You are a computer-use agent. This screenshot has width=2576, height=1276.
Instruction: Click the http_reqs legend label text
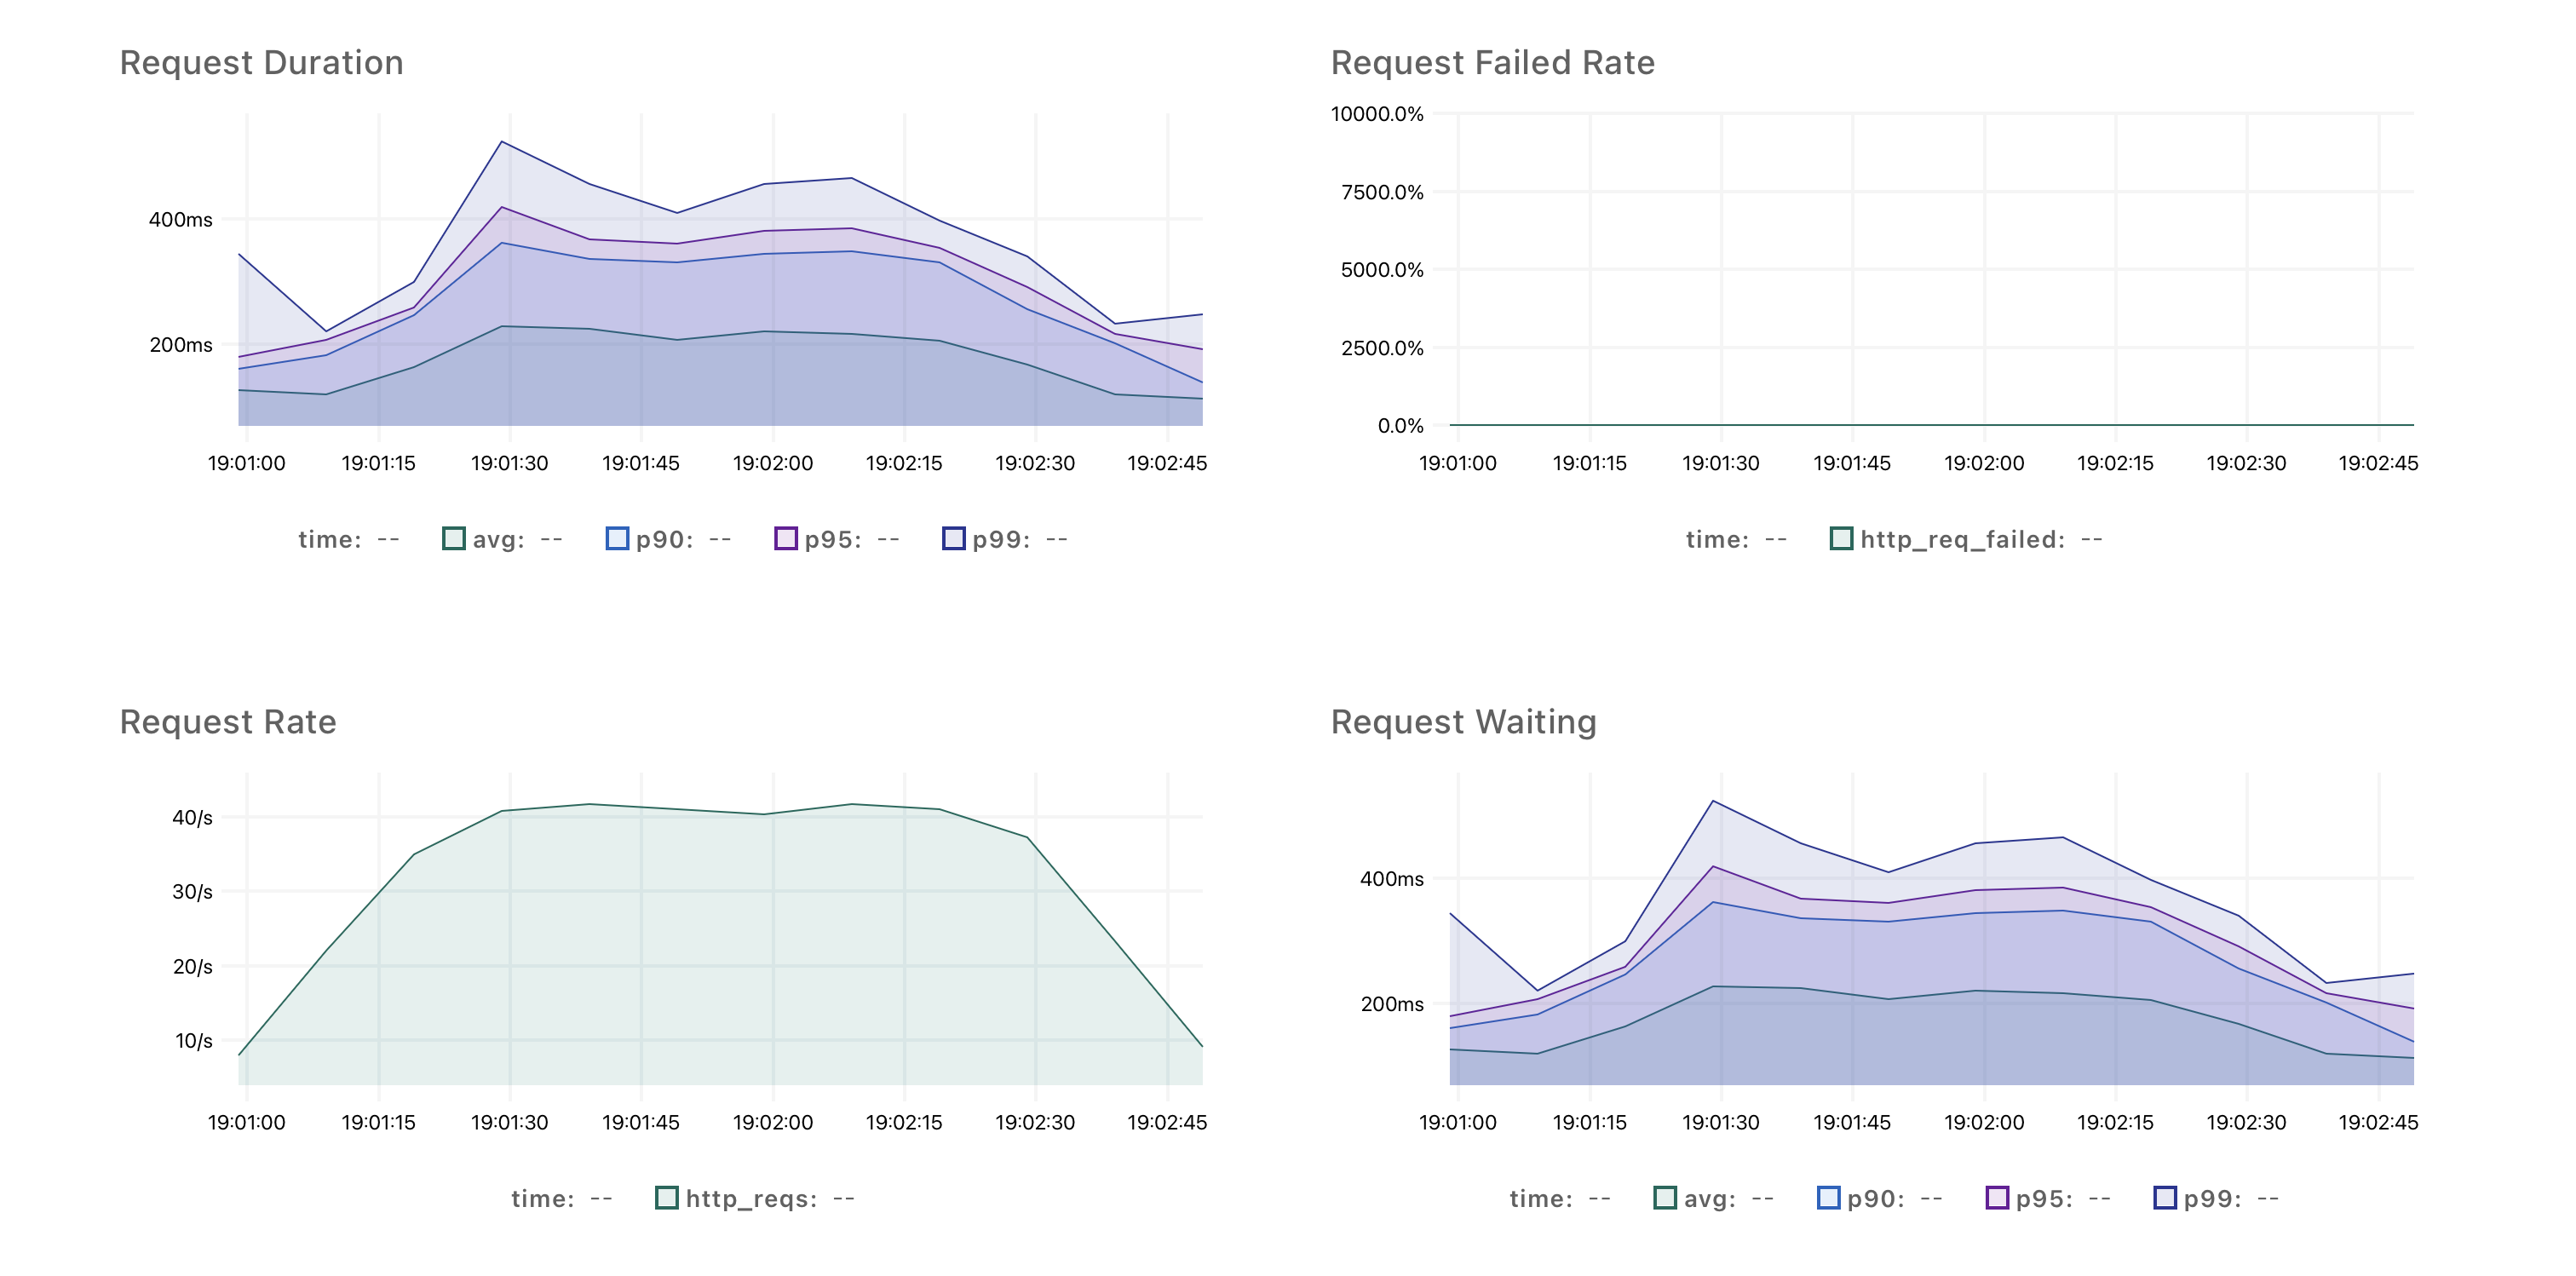[x=751, y=1199]
